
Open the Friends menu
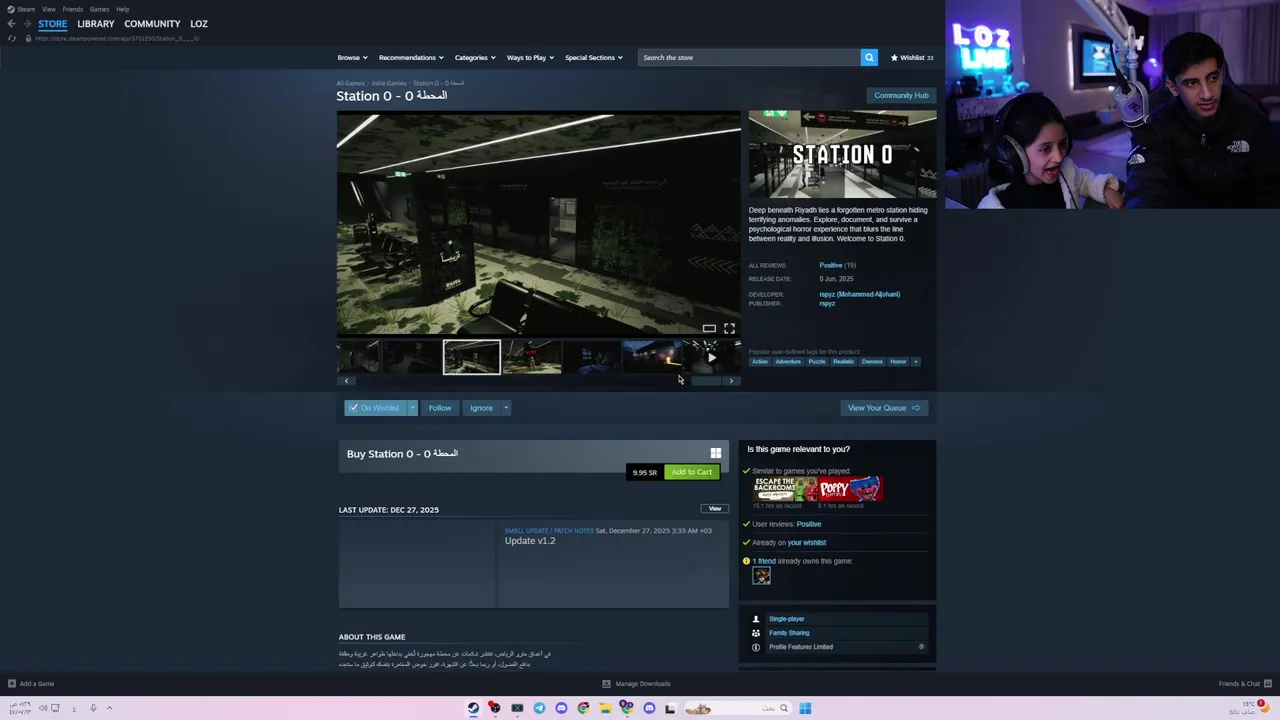[x=72, y=9]
